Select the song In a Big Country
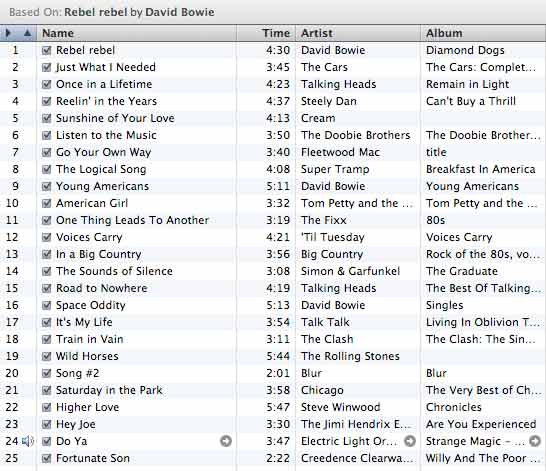546x471 pixels. (99, 254)
